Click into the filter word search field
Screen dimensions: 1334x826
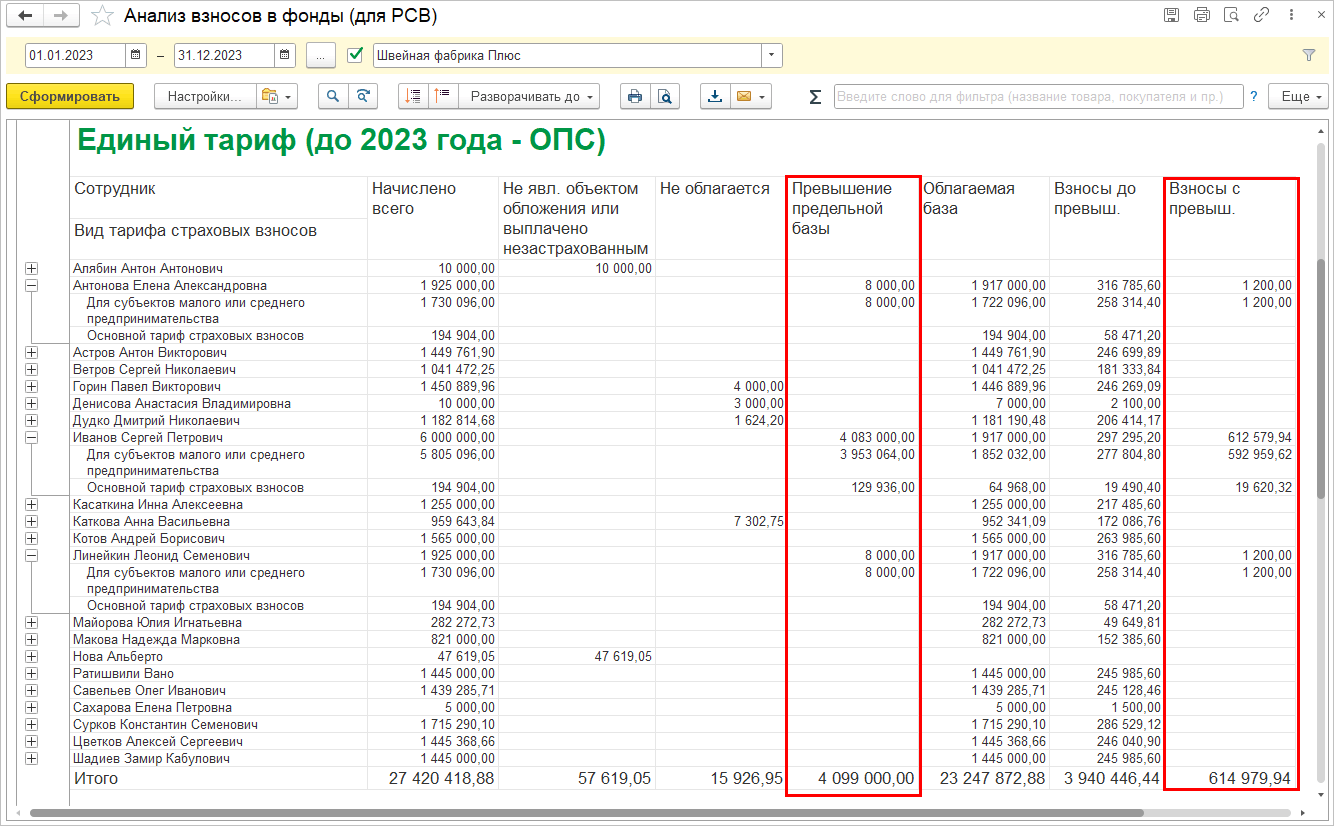point(1038,96)
